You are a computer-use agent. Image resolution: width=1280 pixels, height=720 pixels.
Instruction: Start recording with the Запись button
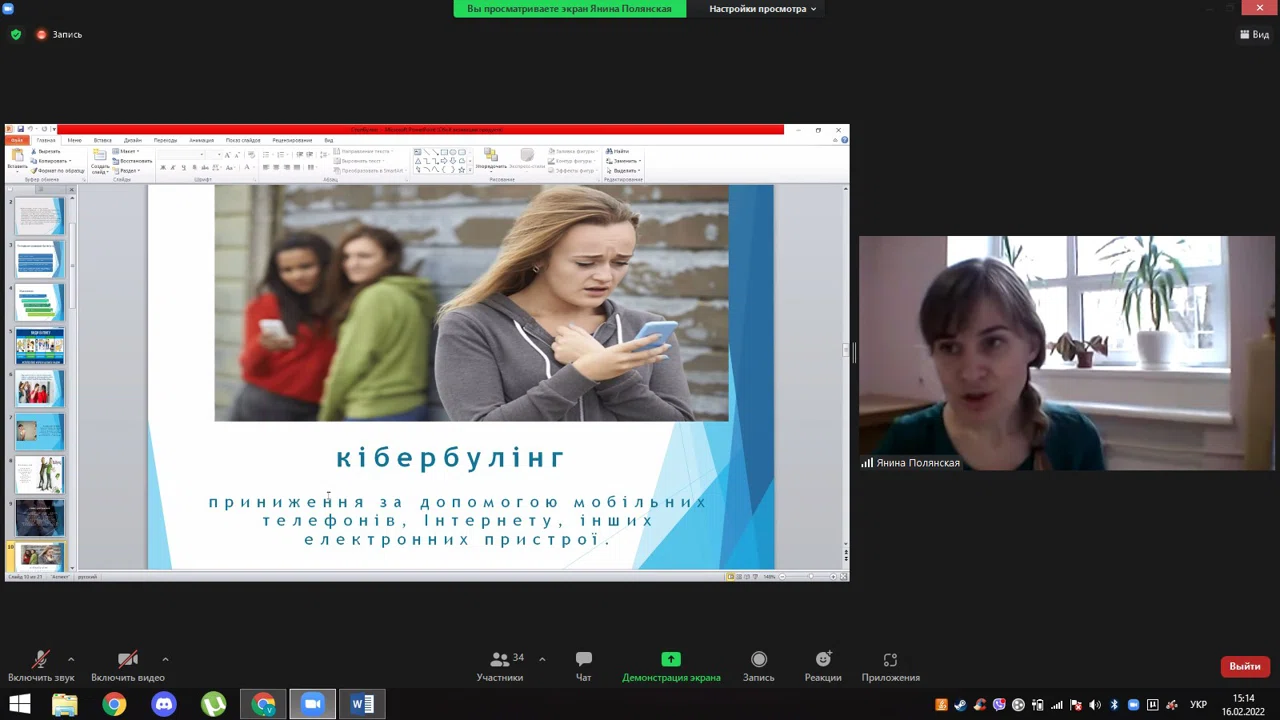pos(758,666)
